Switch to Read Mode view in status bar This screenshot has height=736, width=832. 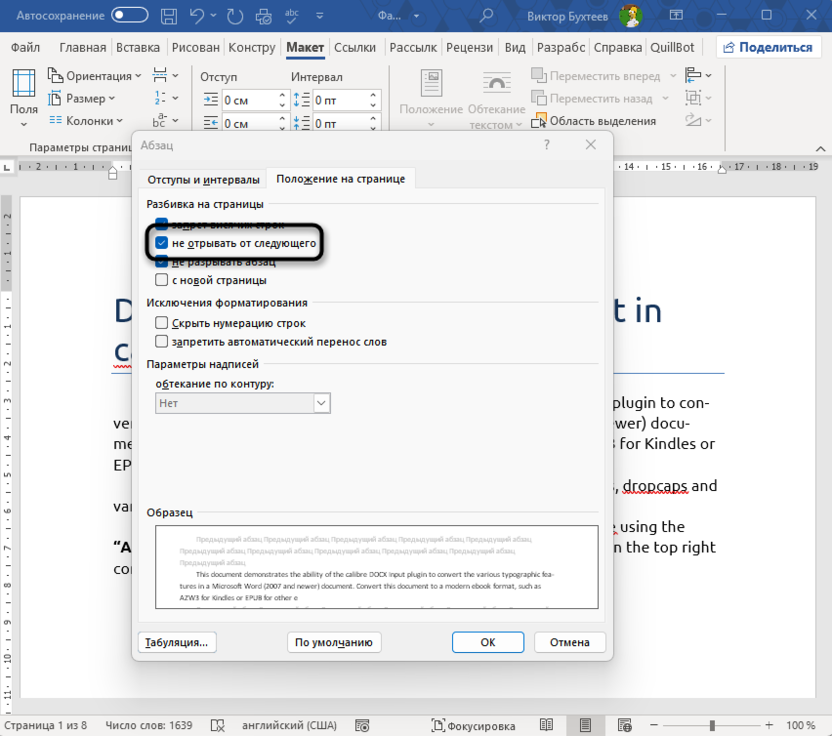(x=547, y=725)
